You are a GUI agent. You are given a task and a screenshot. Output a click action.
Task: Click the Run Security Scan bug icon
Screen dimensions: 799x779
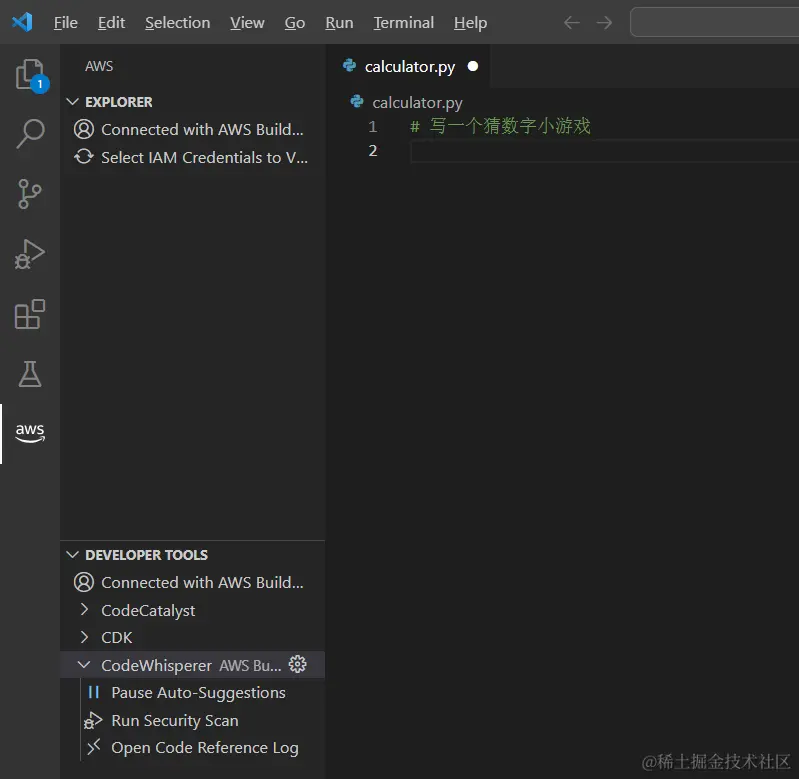click(x=93, y=720)
